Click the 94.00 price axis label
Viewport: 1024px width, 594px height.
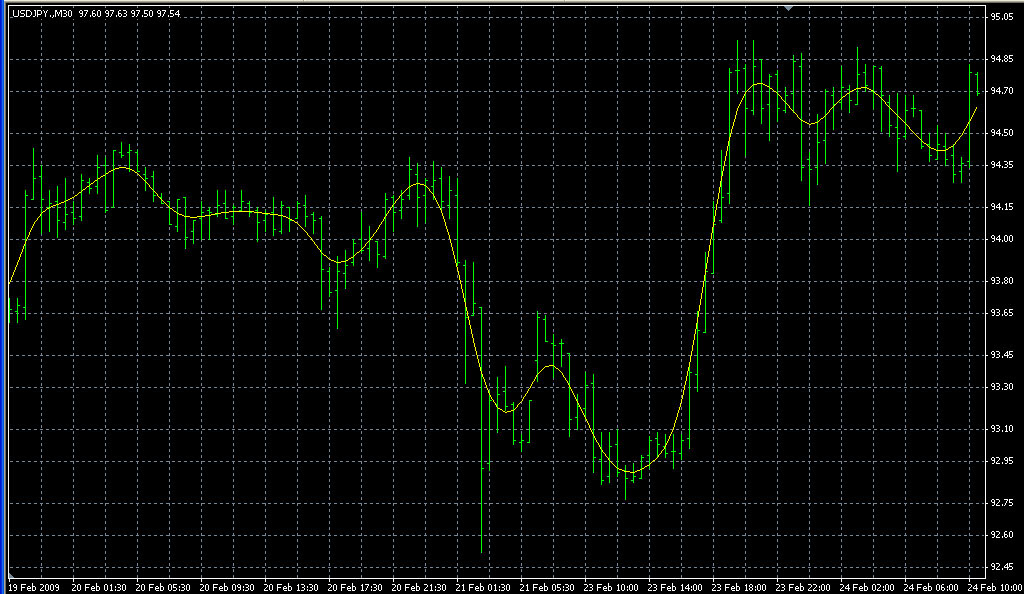tap(1002, 239)
